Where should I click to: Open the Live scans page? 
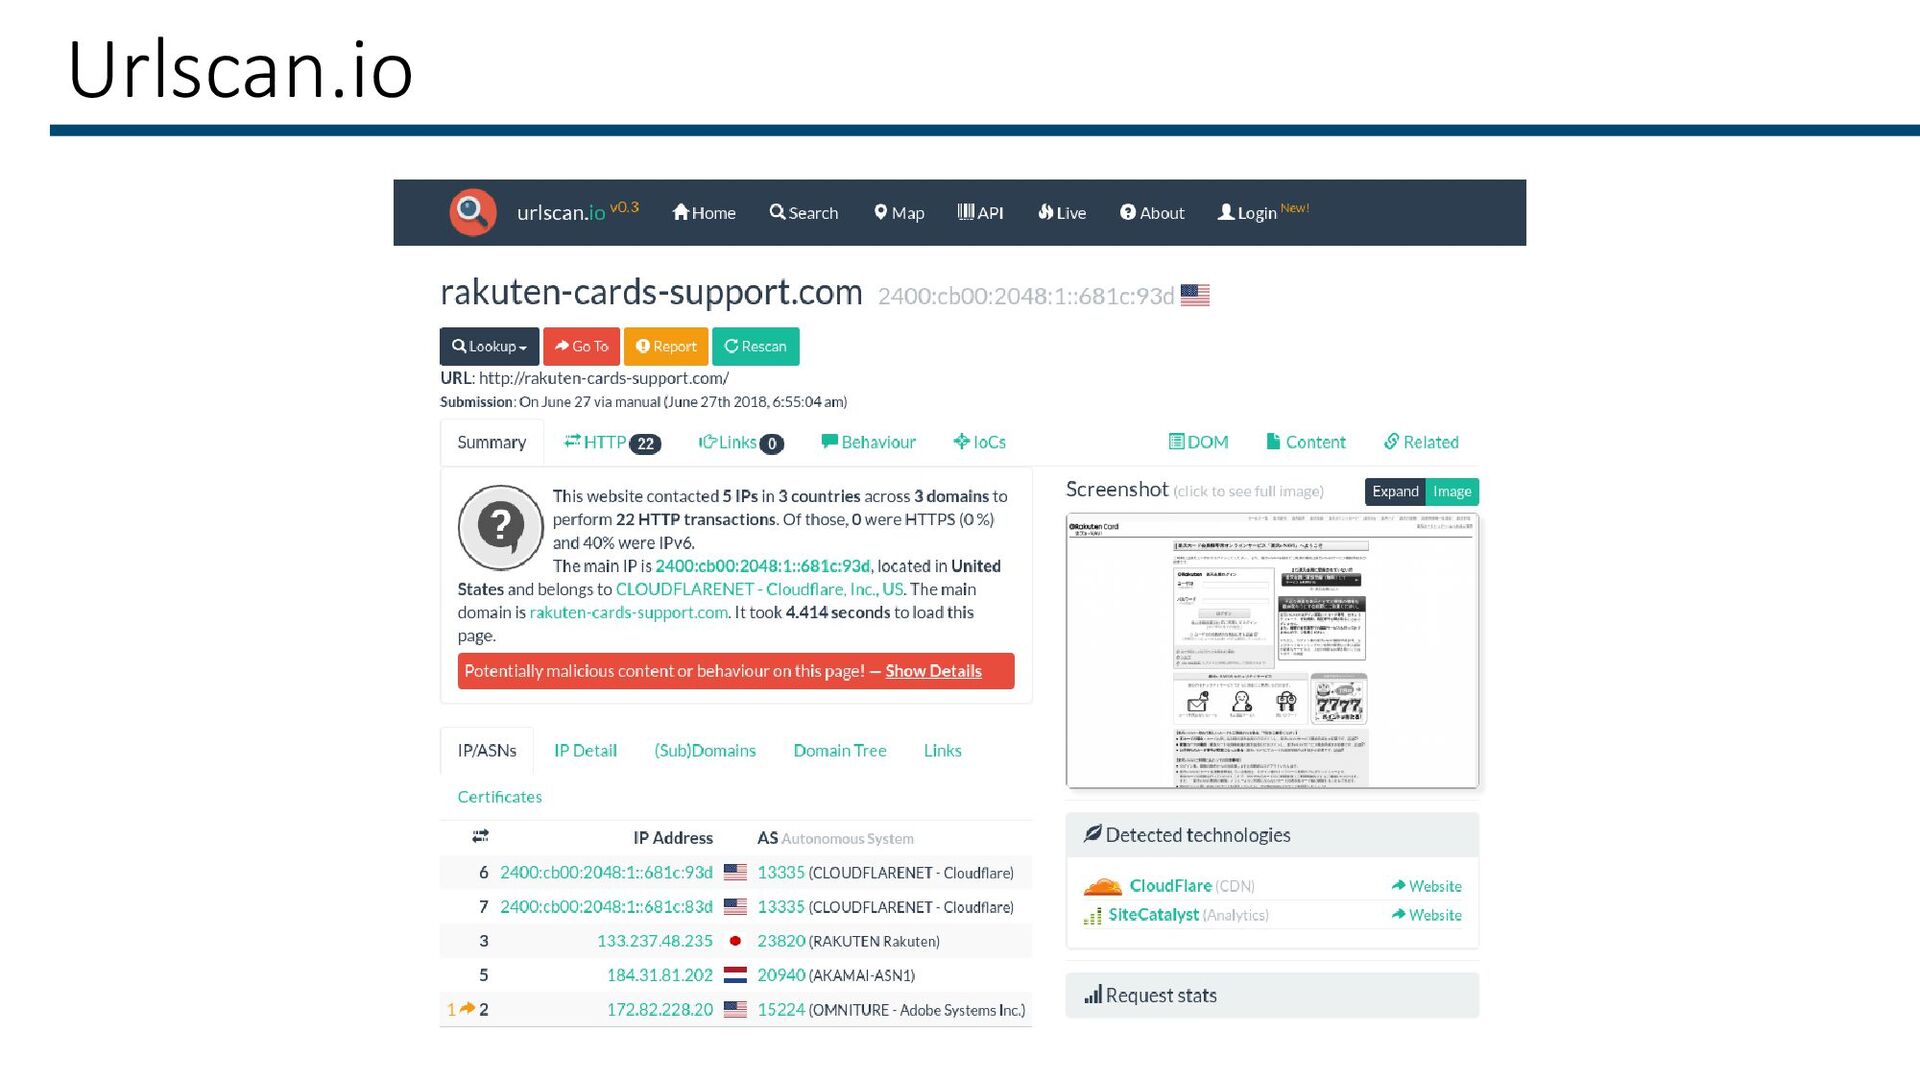click(1062, 212)
